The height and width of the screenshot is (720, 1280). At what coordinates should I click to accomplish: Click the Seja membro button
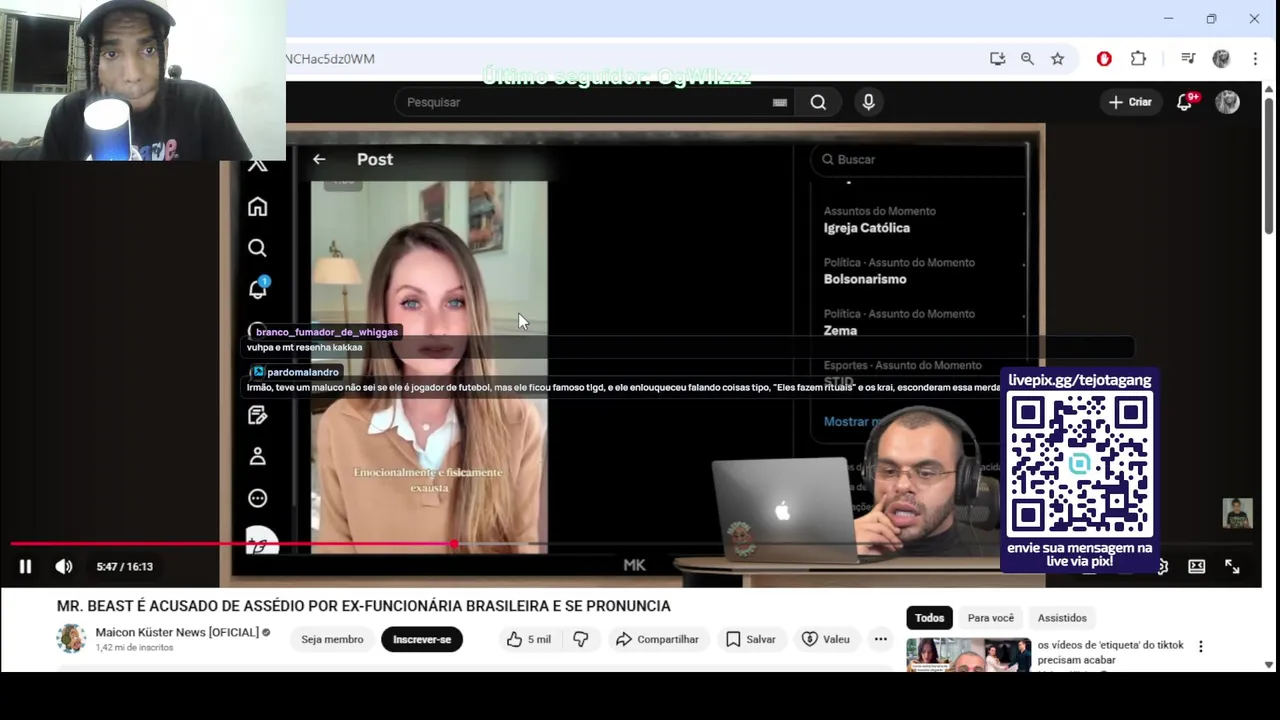tap(332, 639)
